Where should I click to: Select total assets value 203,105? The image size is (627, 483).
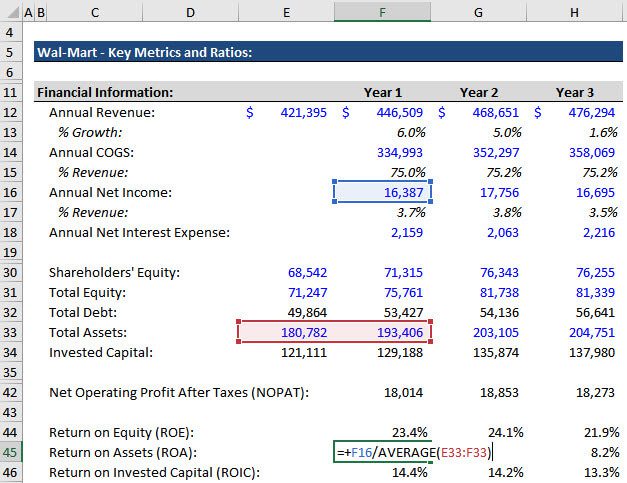[x=496, y=332]
